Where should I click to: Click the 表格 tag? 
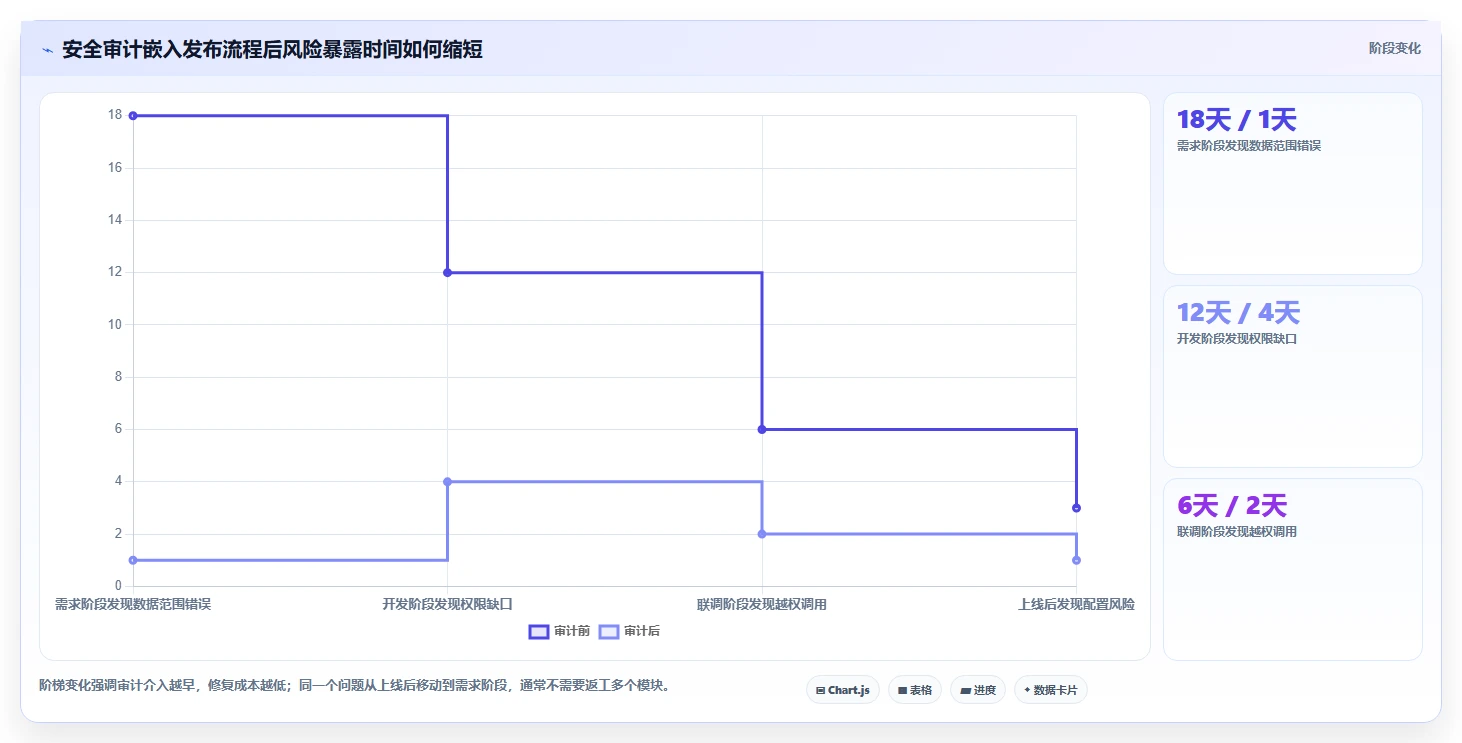(915, 690)
